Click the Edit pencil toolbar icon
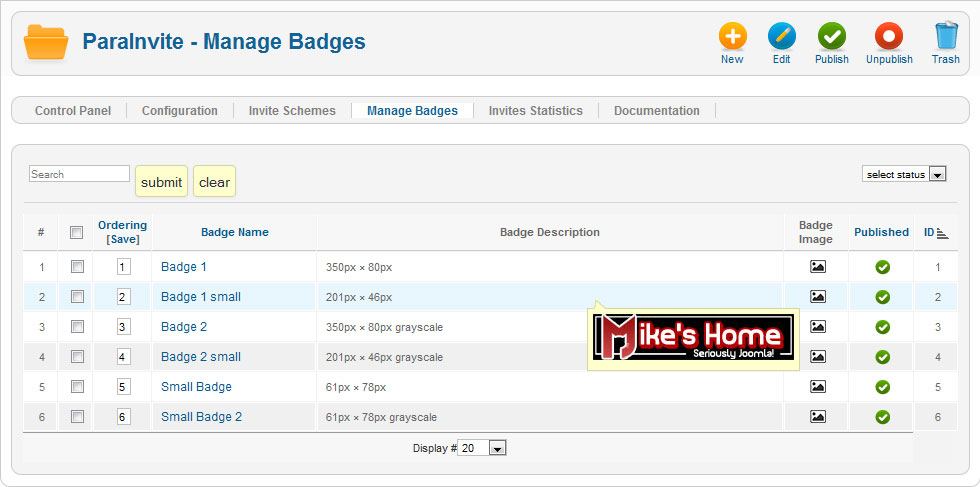Viewport: 980px width, 487px height. click(x=781, y=36)
